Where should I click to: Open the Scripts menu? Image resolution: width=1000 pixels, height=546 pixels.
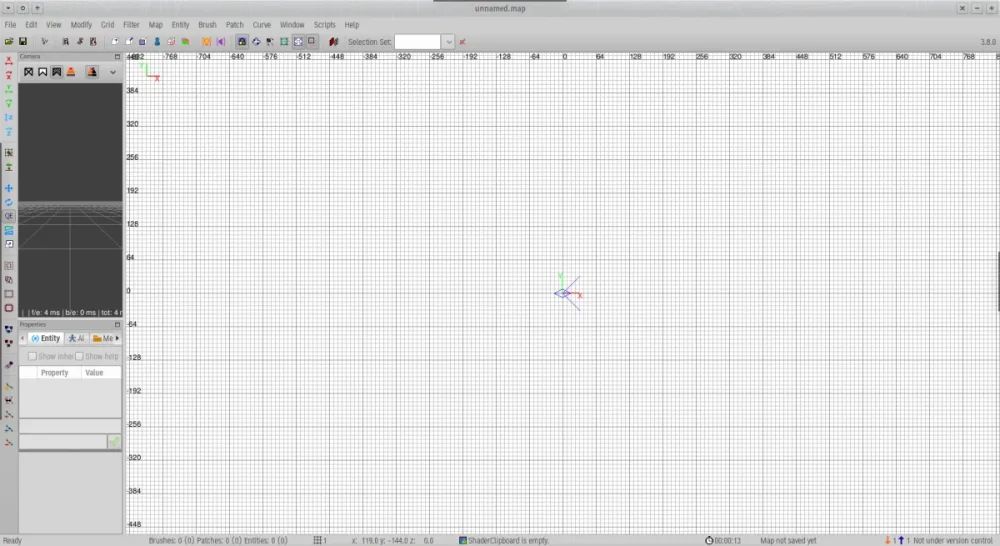point(325,25)
